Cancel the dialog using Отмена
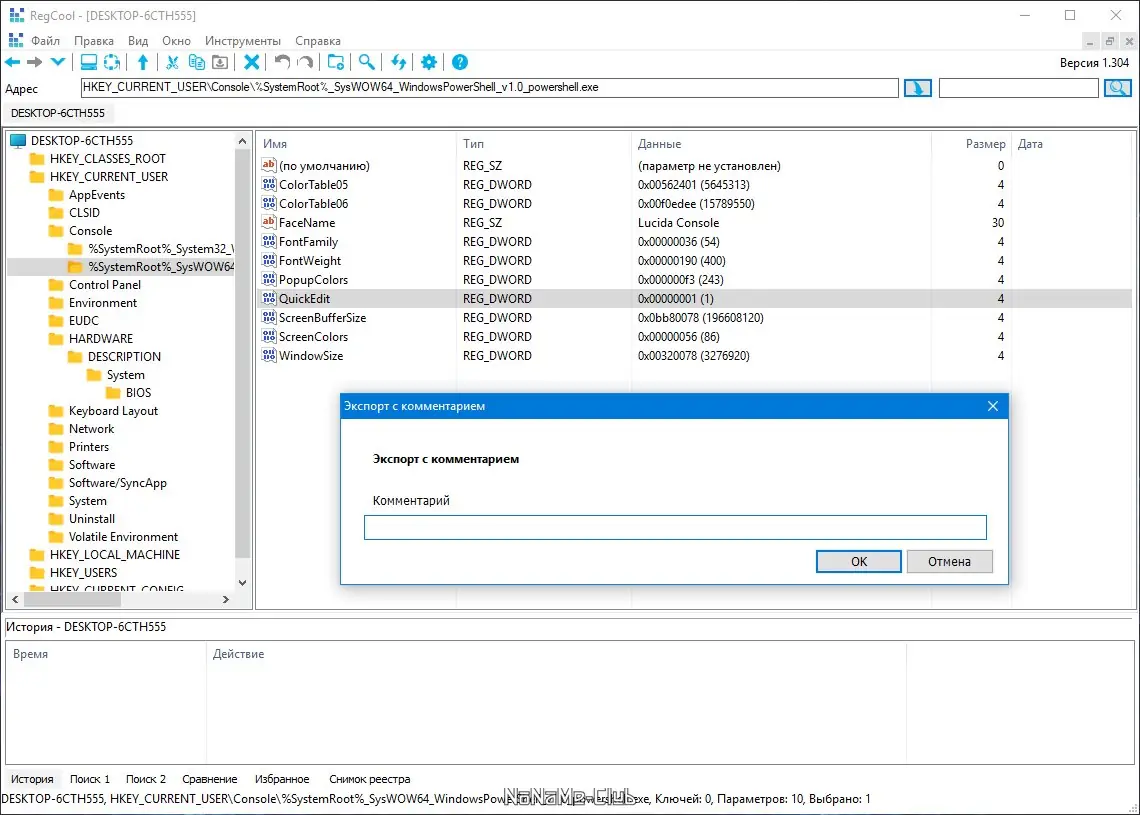The image size is (1140, 815). [x=949, y=561]
